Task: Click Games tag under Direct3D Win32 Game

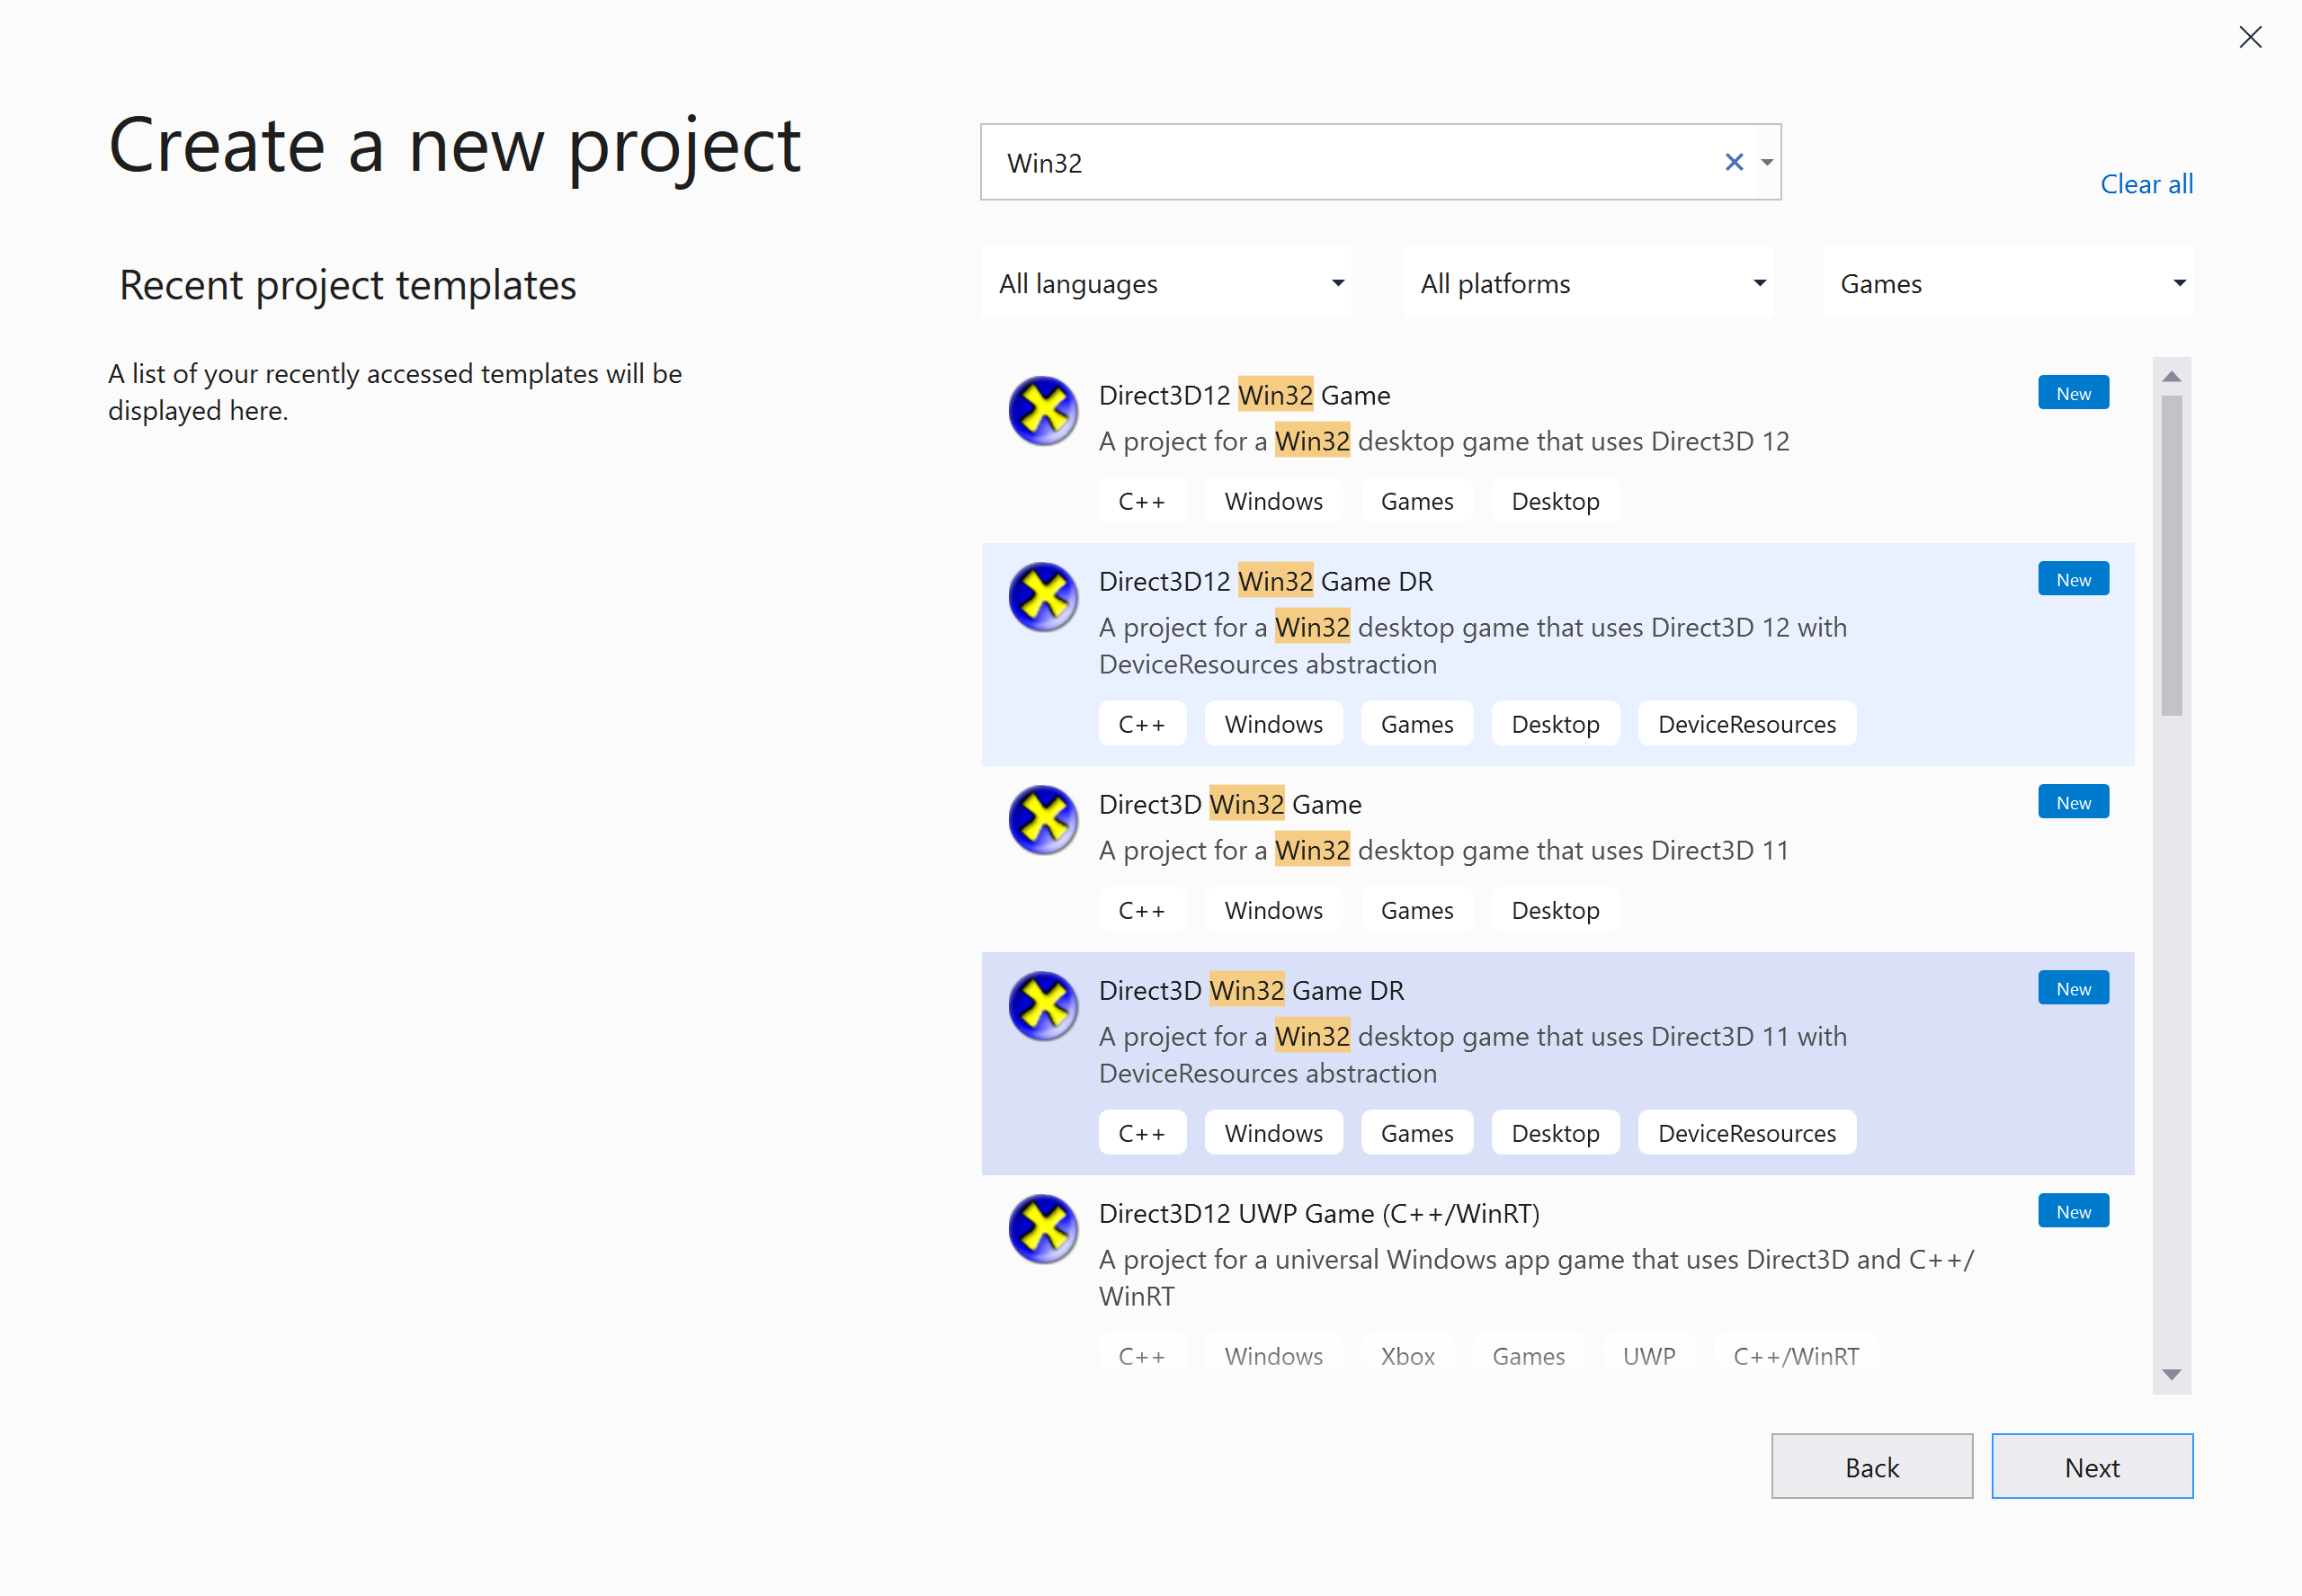Action: pyautogui.click(x=1416, y=910)
